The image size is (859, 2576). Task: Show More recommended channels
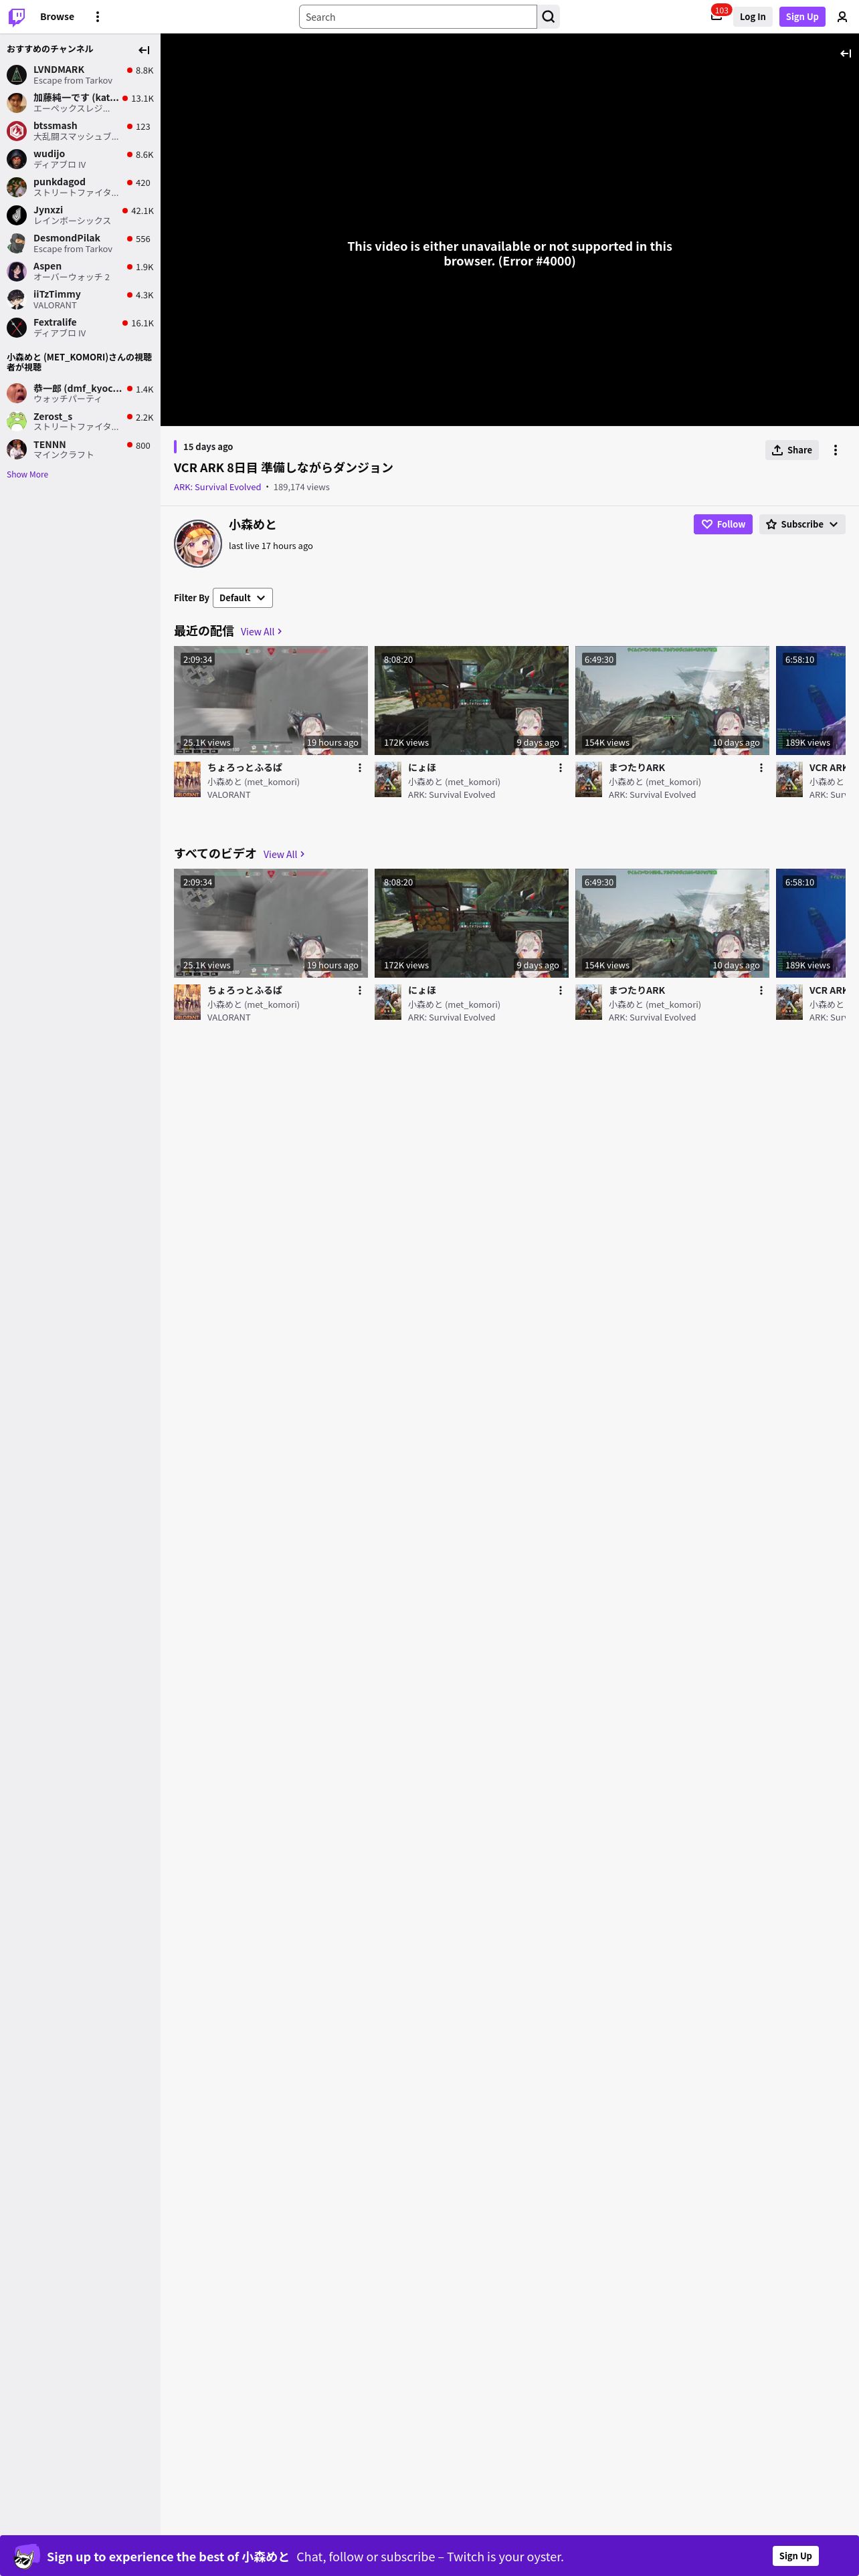coord(27,475)
